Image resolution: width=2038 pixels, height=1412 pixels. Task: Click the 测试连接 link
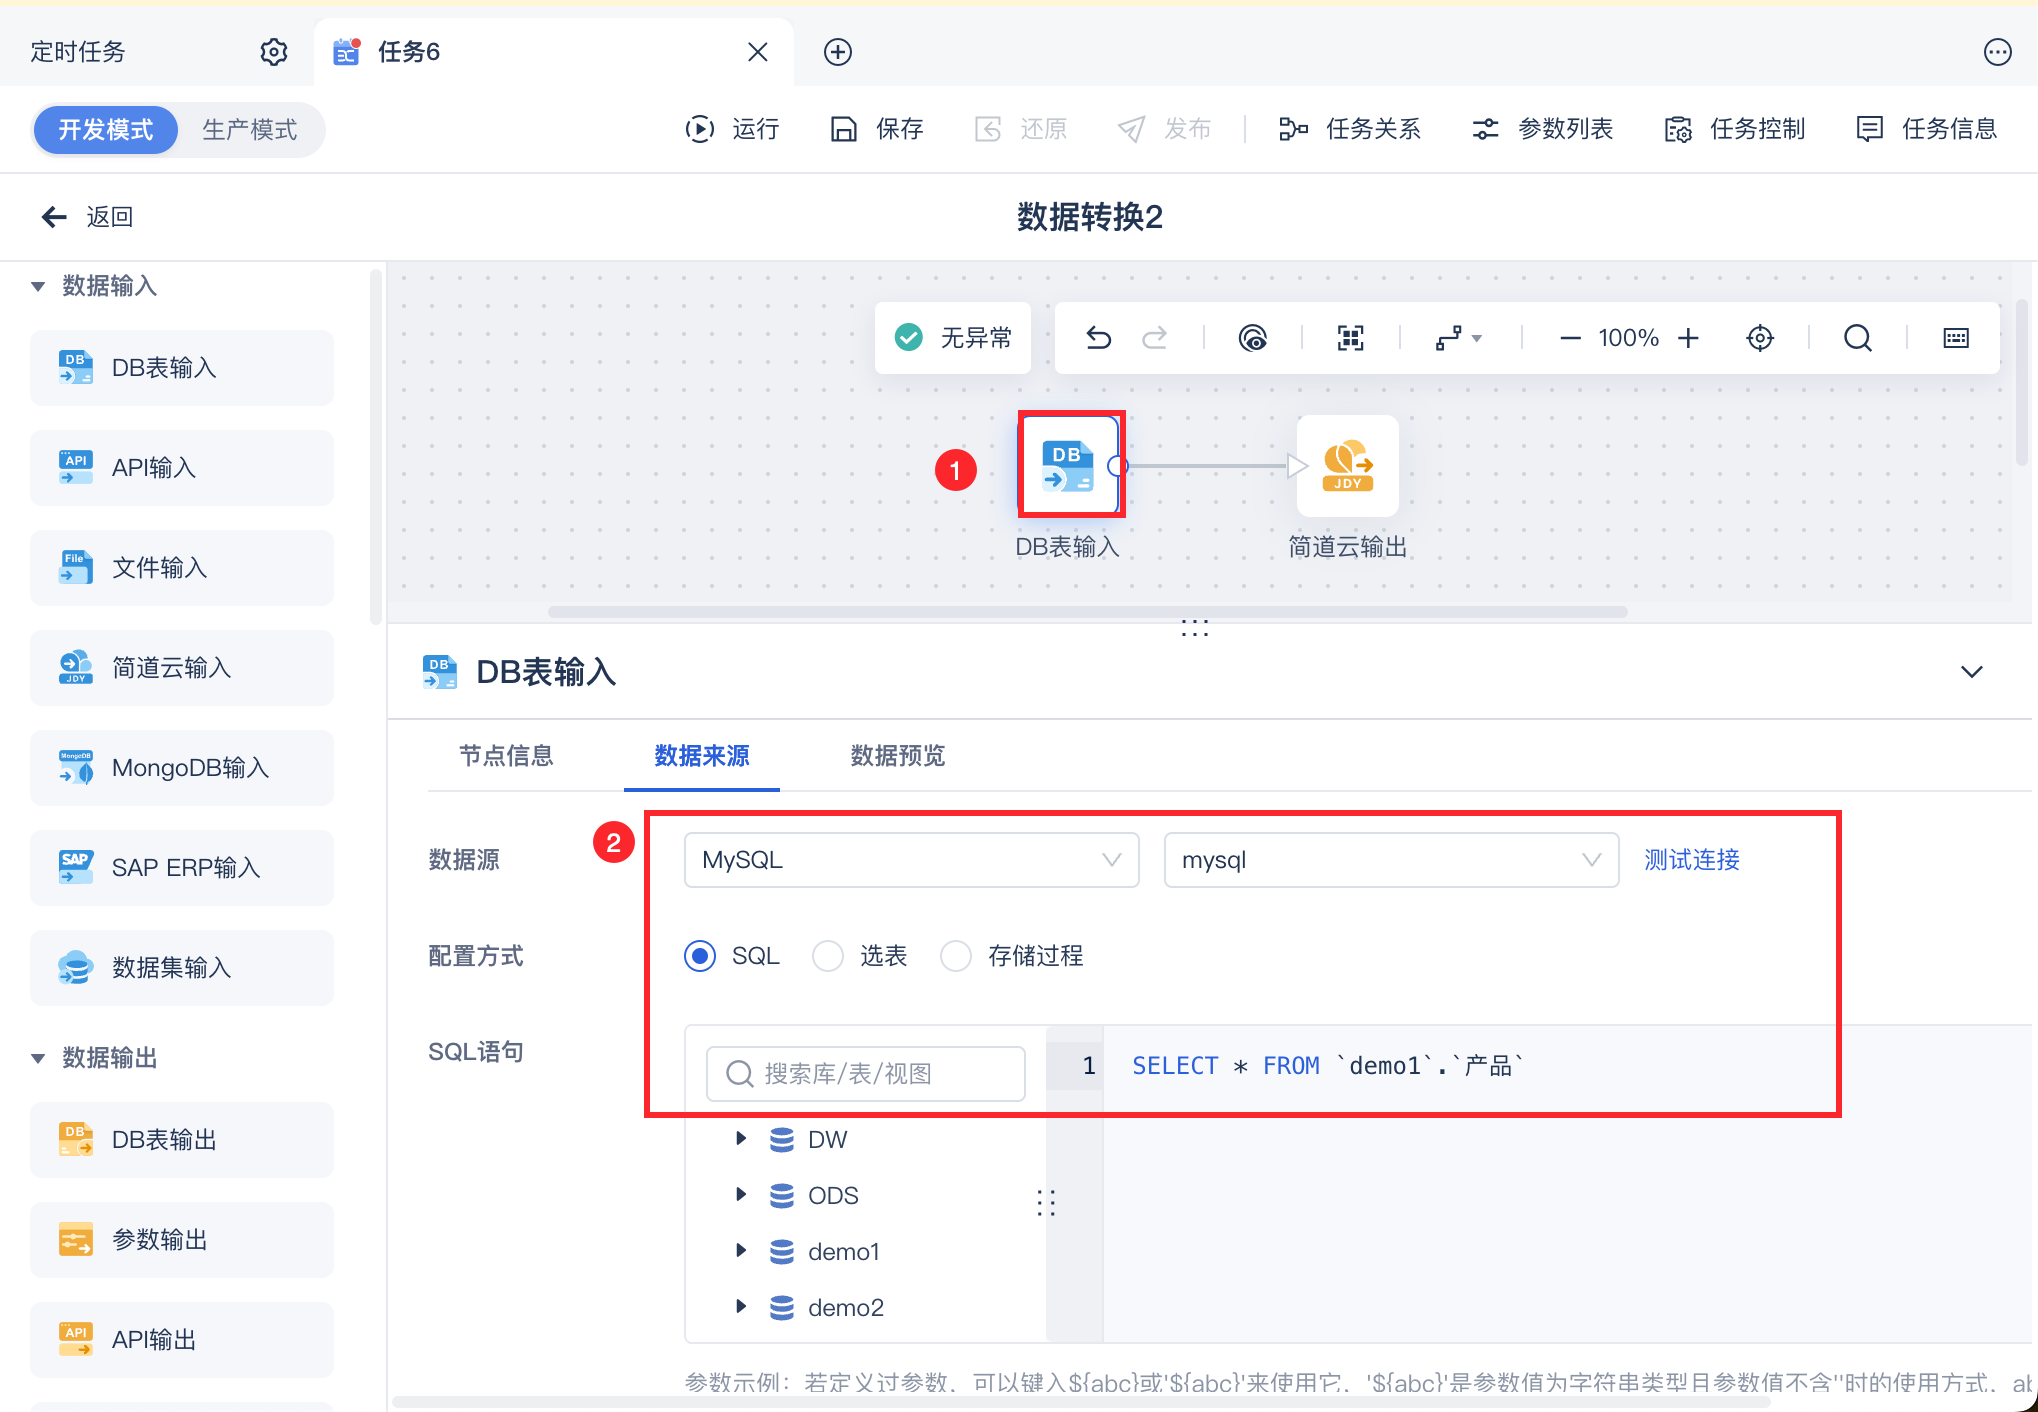[1692, 860]
